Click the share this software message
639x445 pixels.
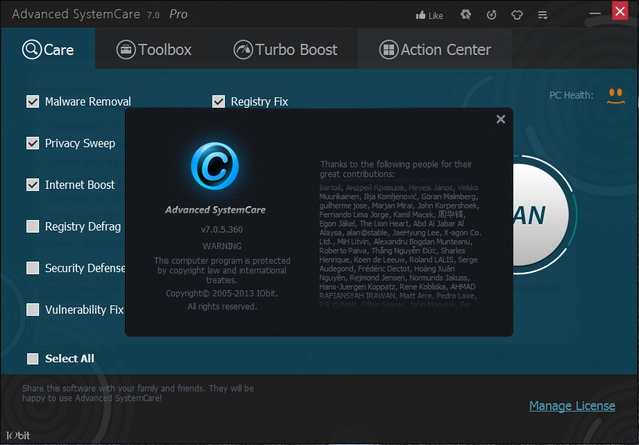138,393
